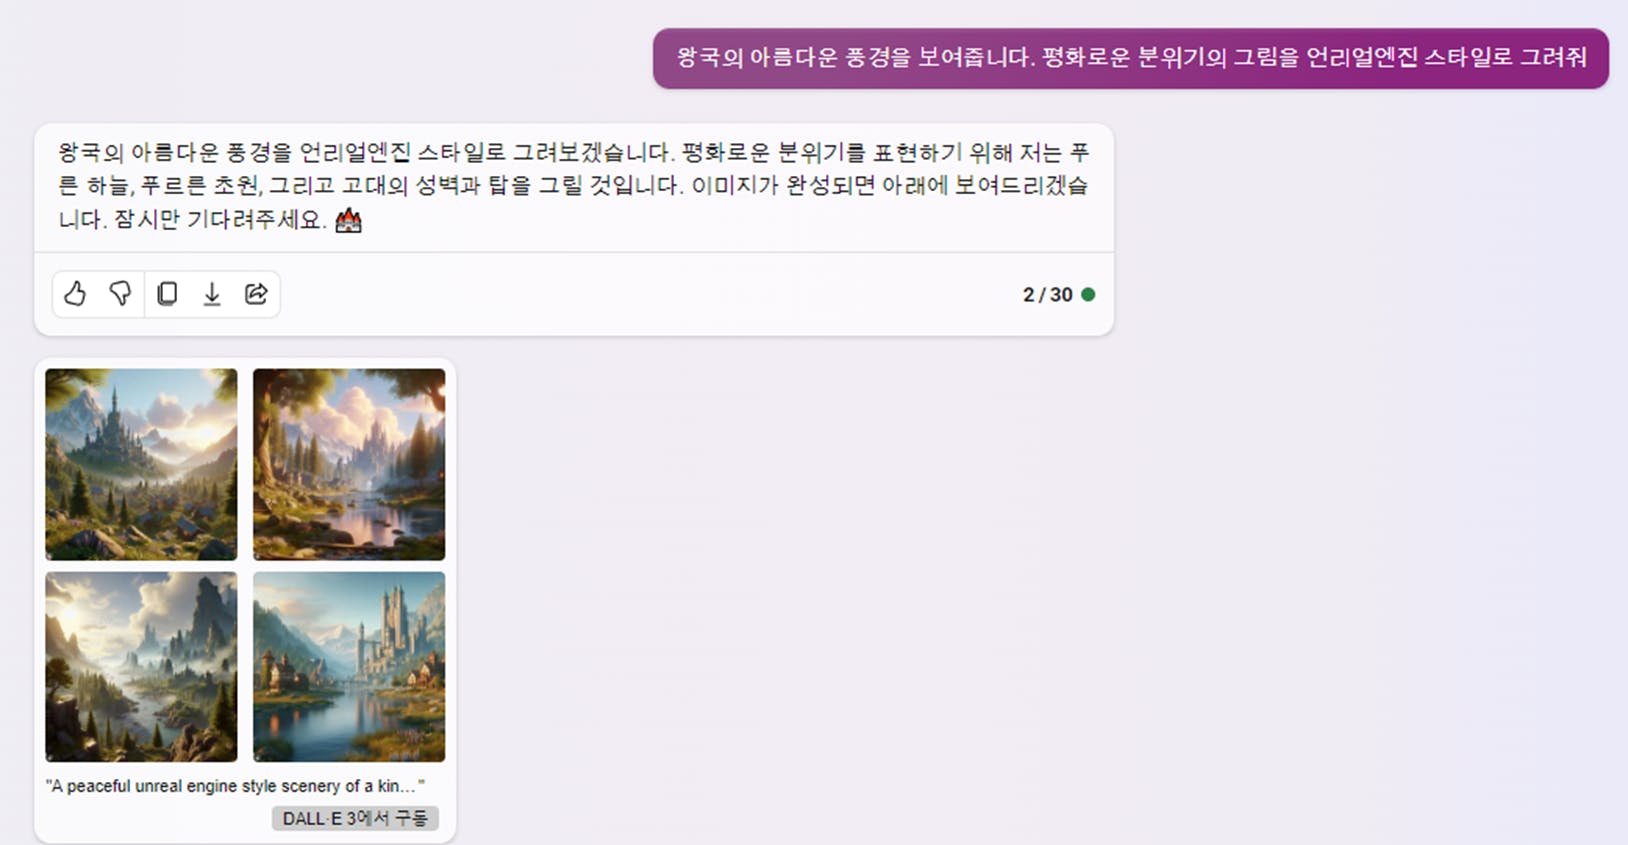Click the 2 / 30 turn counter

[x=1047, y=295]
